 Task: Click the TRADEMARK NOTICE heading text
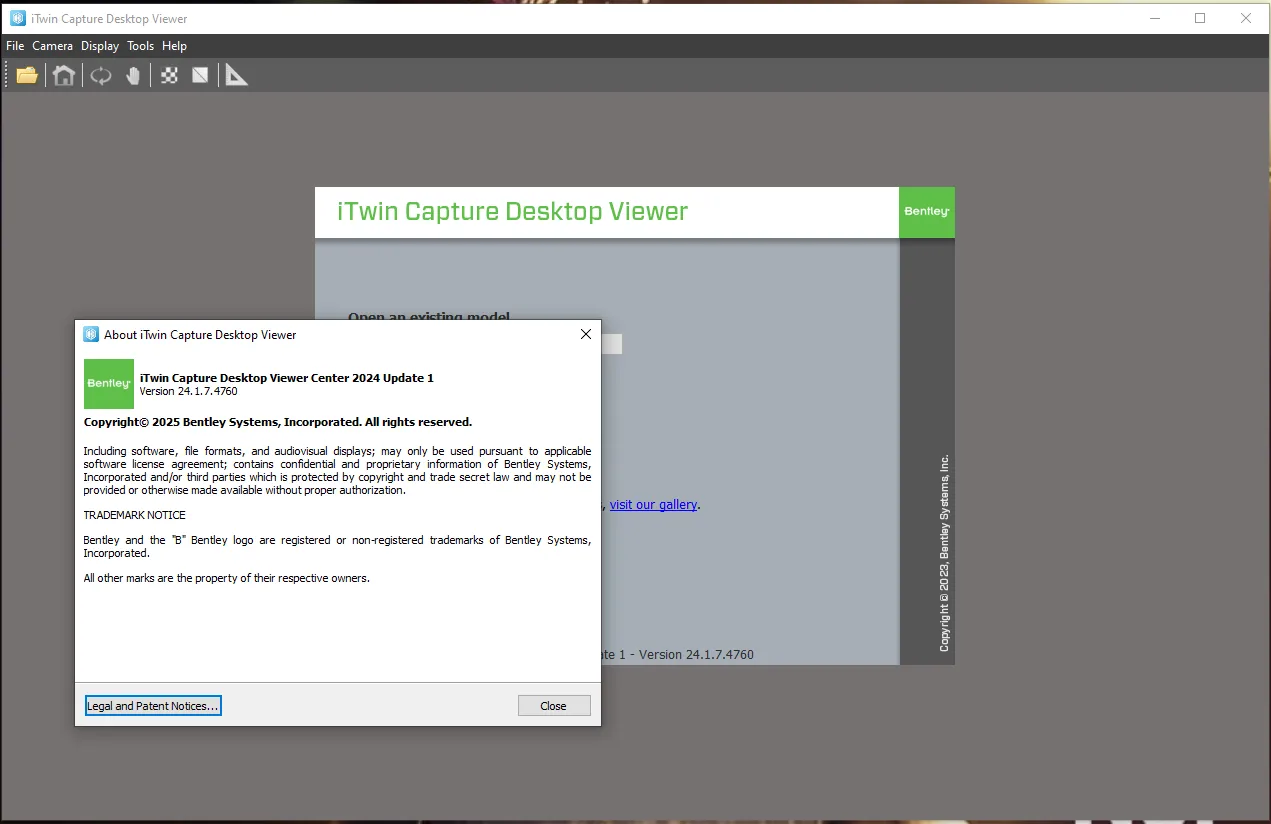[134, 515]
